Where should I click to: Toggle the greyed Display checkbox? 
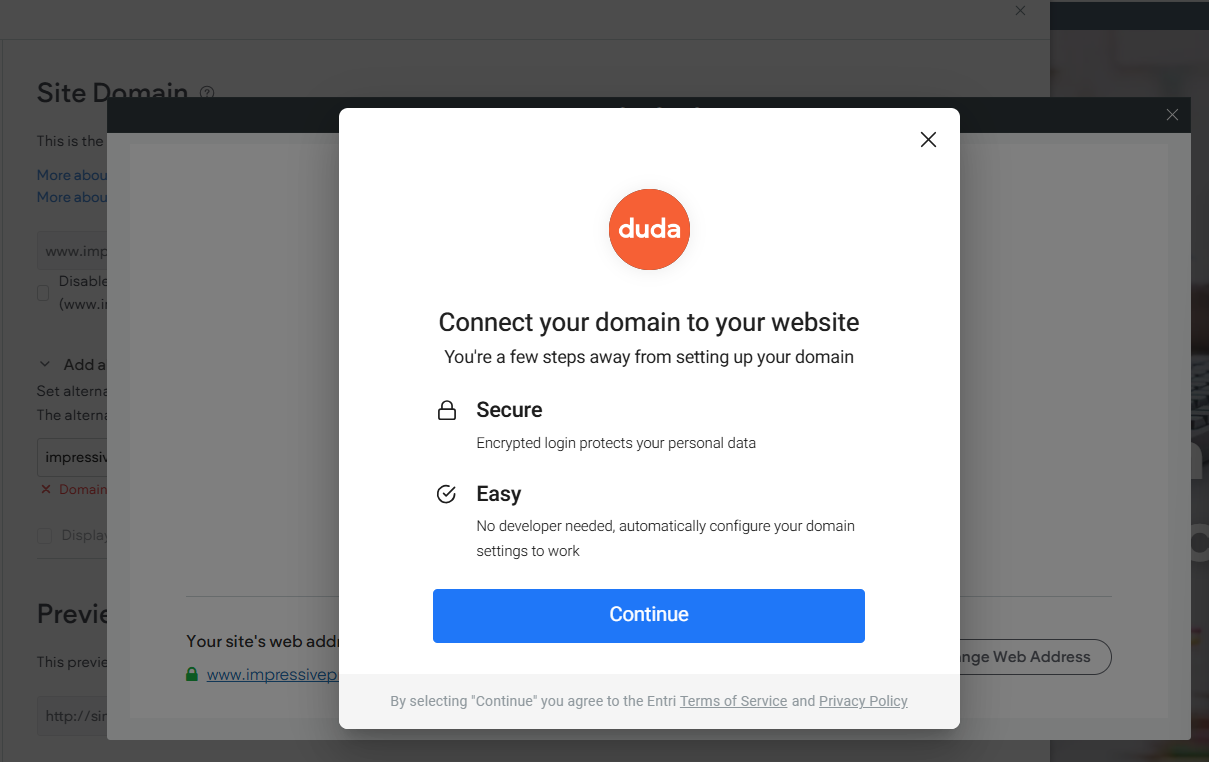point(44,535)
